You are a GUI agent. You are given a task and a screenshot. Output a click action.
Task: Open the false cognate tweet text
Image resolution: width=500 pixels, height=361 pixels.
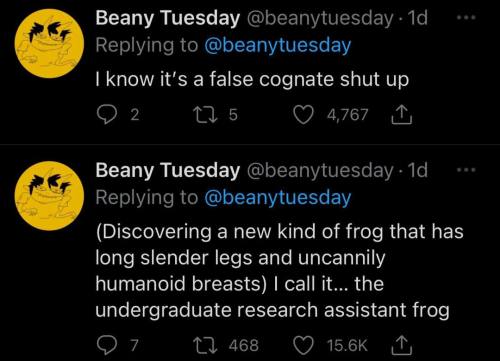[x=252, y=80]
